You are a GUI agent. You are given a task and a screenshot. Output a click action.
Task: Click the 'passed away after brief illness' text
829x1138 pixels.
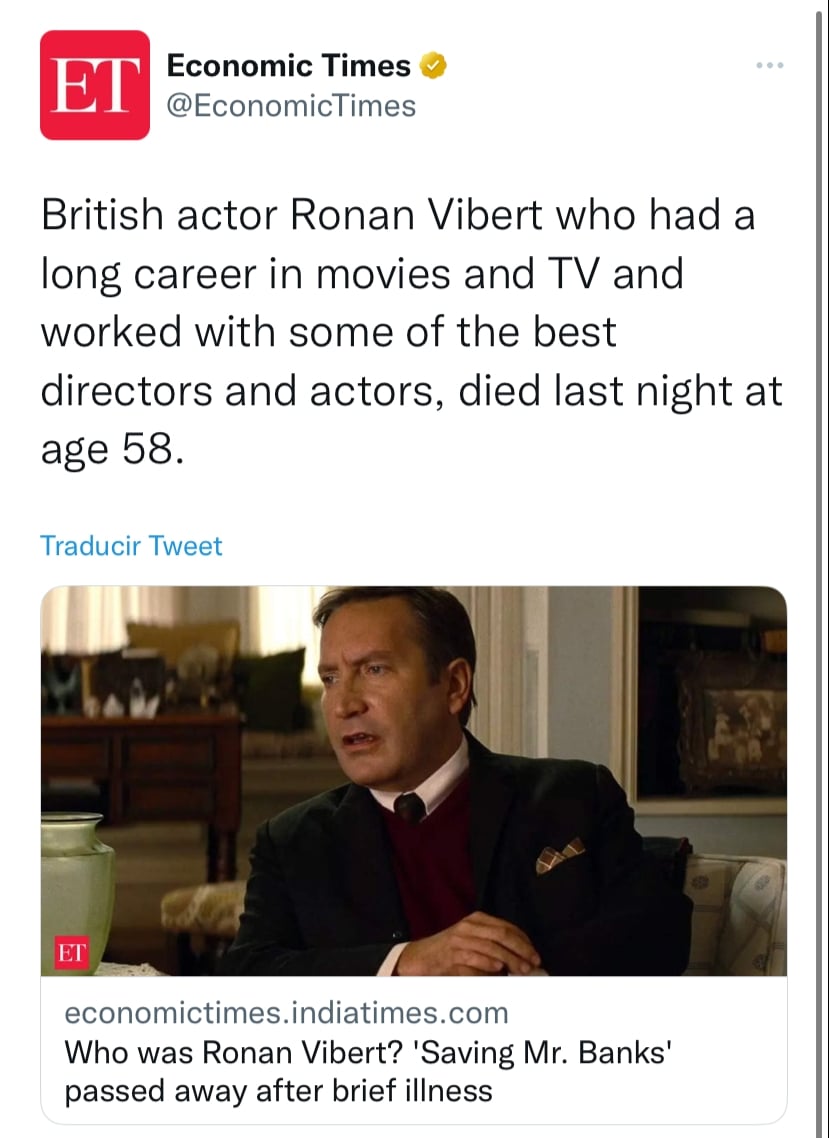pos(279,1091)
